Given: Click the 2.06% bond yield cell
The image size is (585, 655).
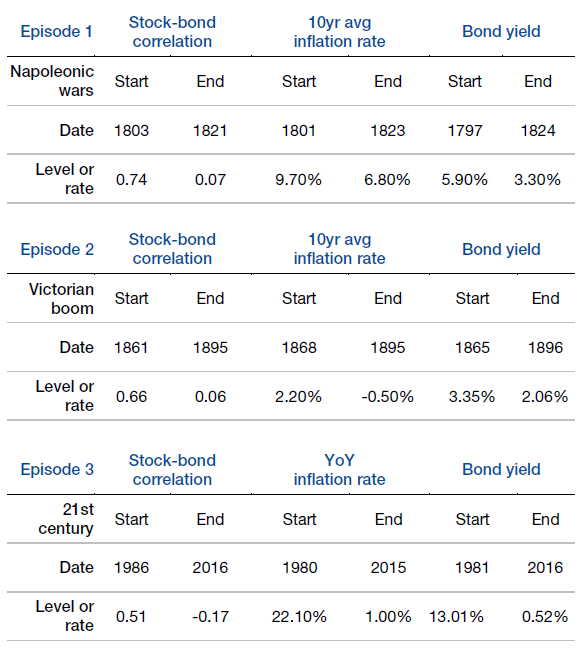Looking at the screenshot, I should [x=545, y=396].
